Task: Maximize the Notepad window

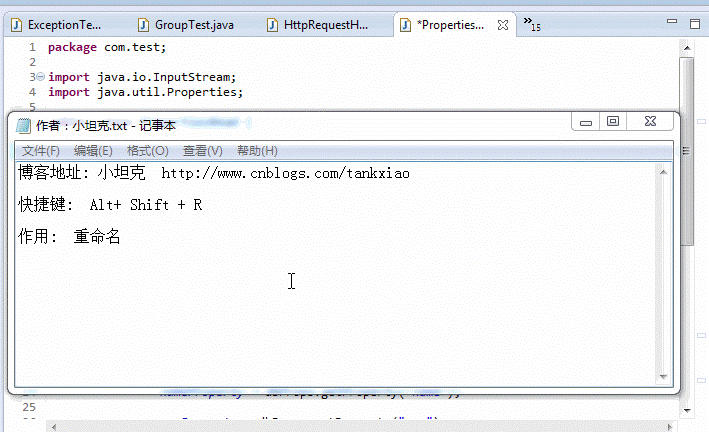Action: pos(613,121)
